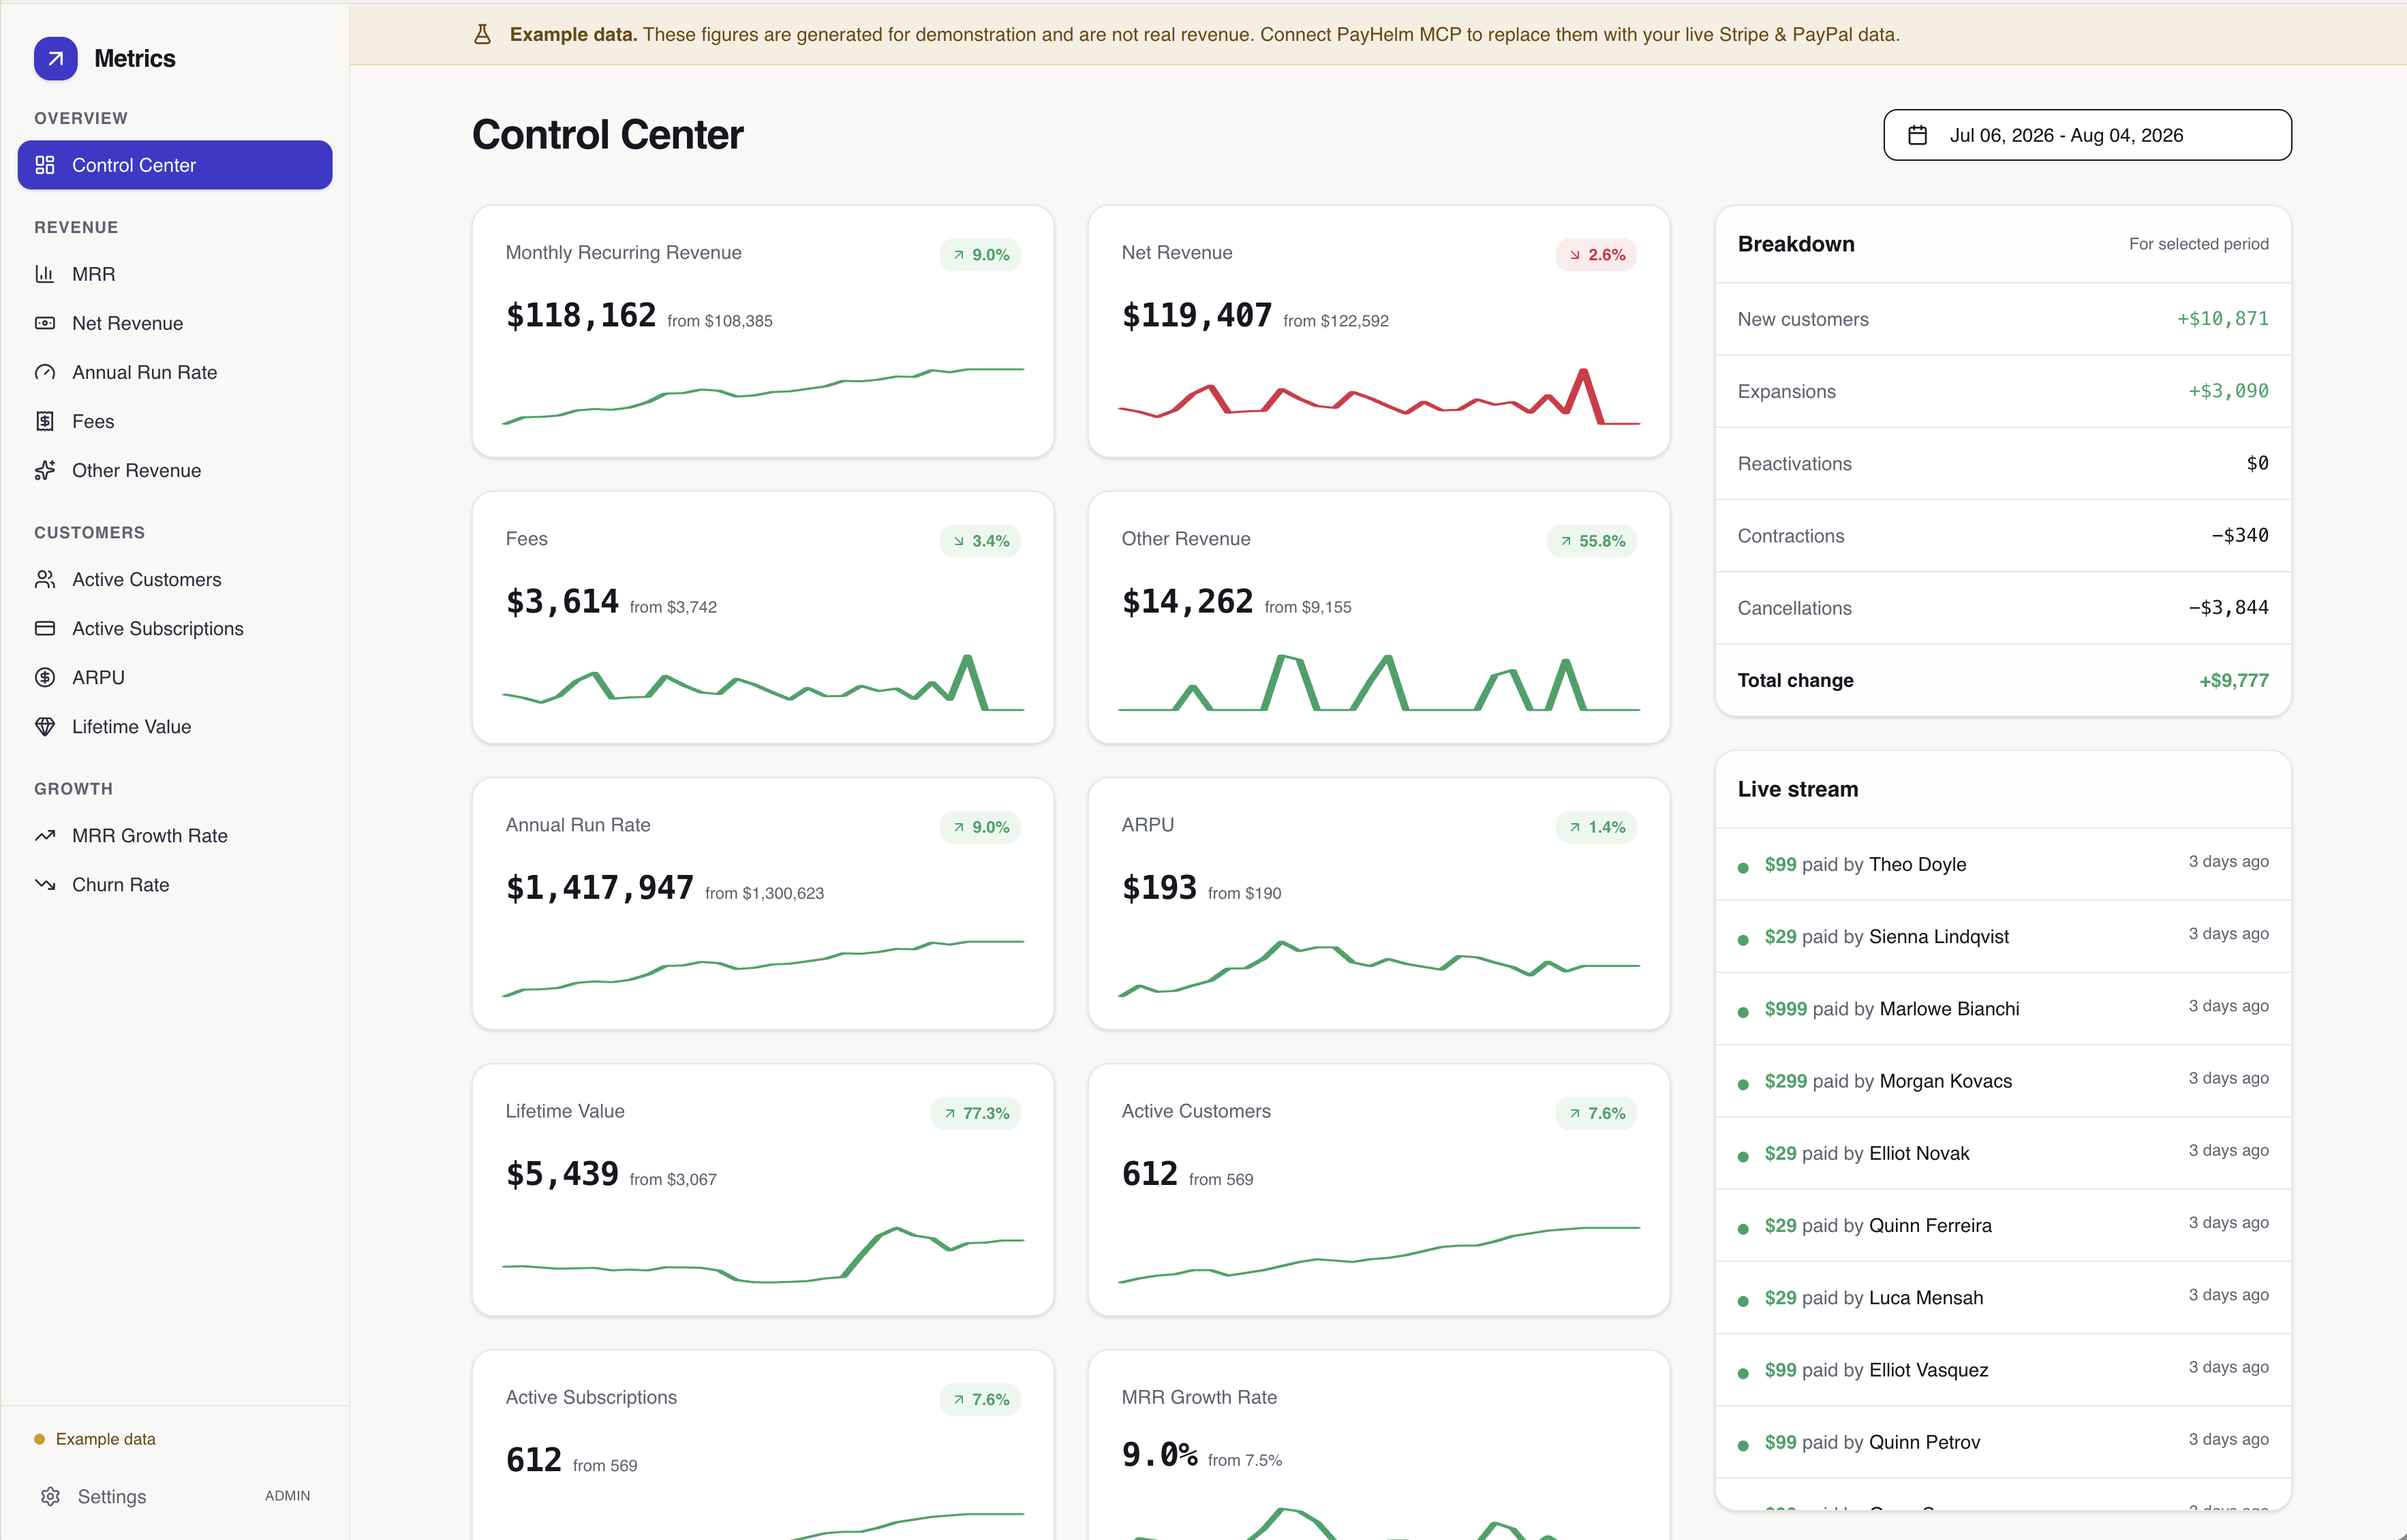Click the Cancellations -$3,844 row
Viewport: 2407px width, 1540px height.
2003,607
